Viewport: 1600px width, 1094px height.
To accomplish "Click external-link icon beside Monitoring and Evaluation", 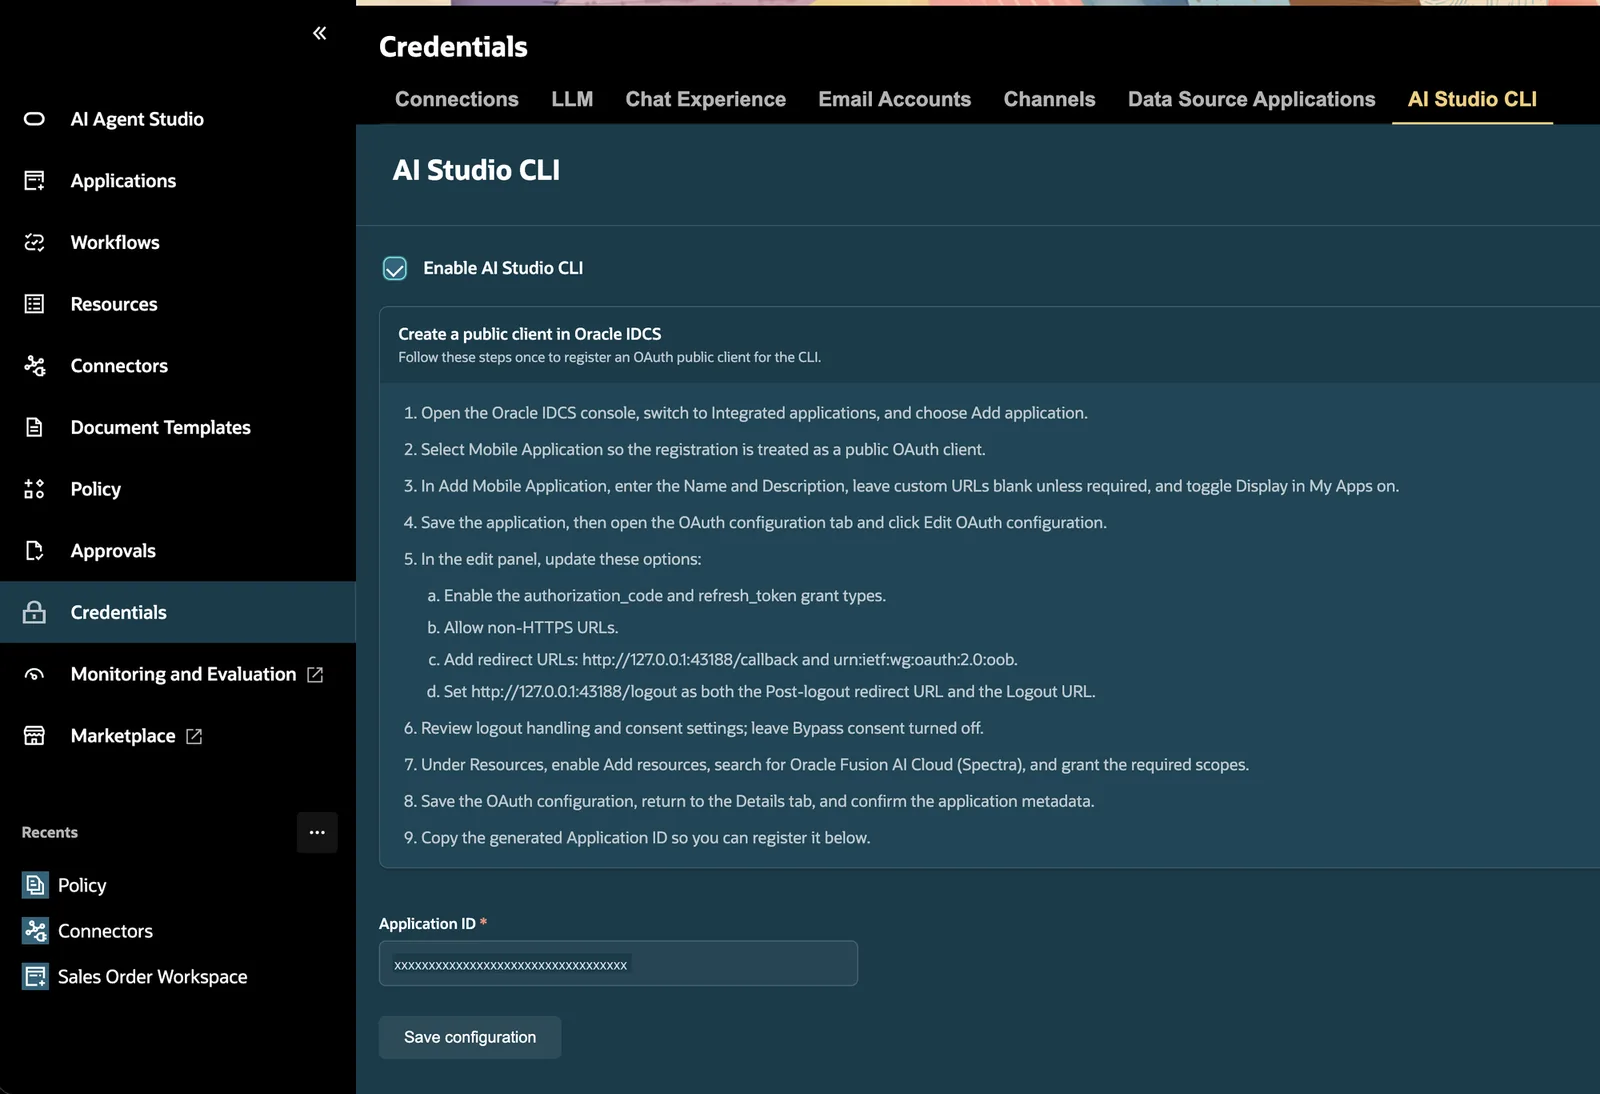I will click(315, 675).
